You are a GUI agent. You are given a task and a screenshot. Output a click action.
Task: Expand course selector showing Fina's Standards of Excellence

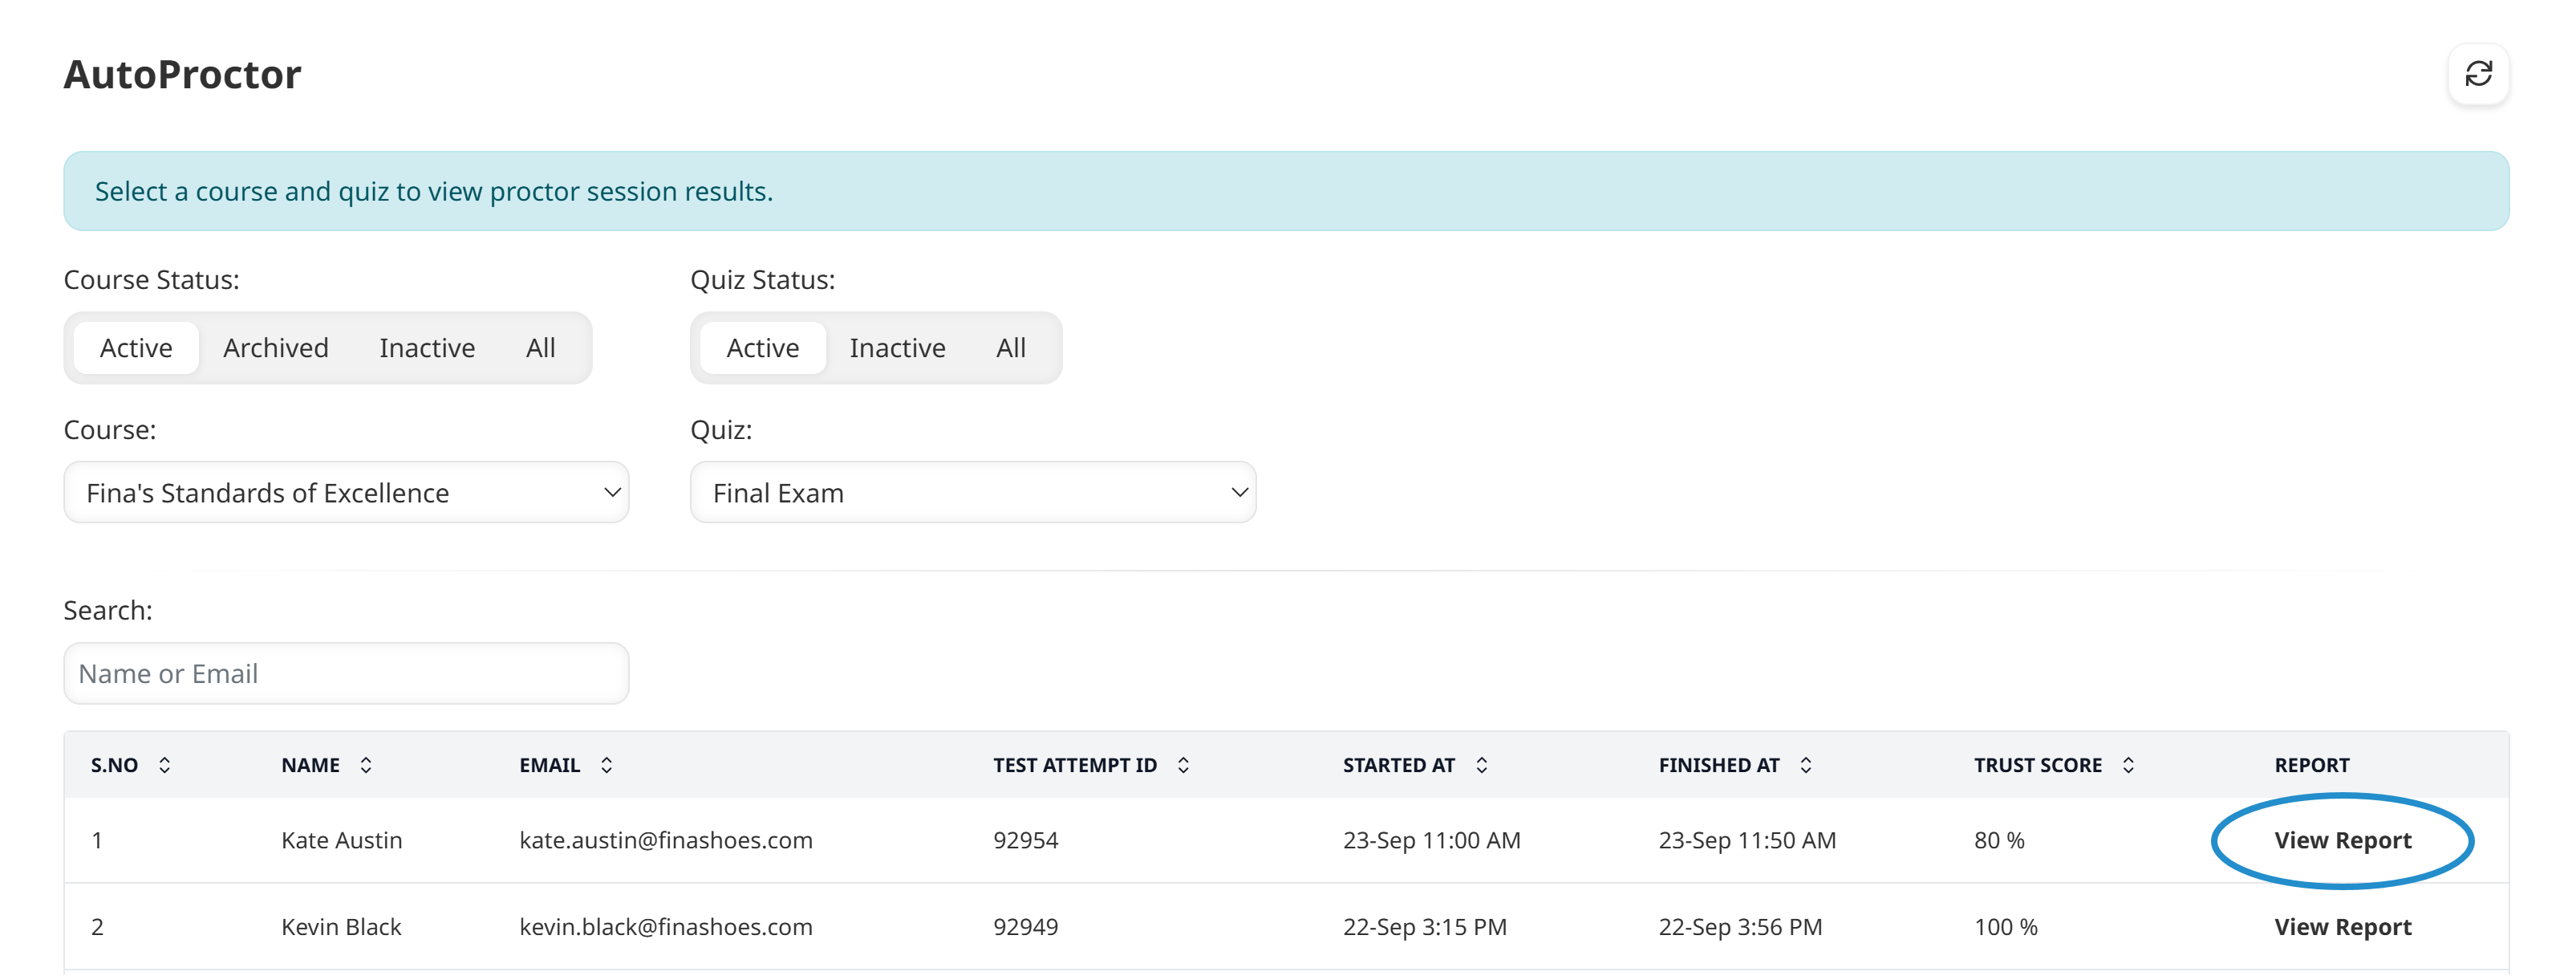click(346, 492)
